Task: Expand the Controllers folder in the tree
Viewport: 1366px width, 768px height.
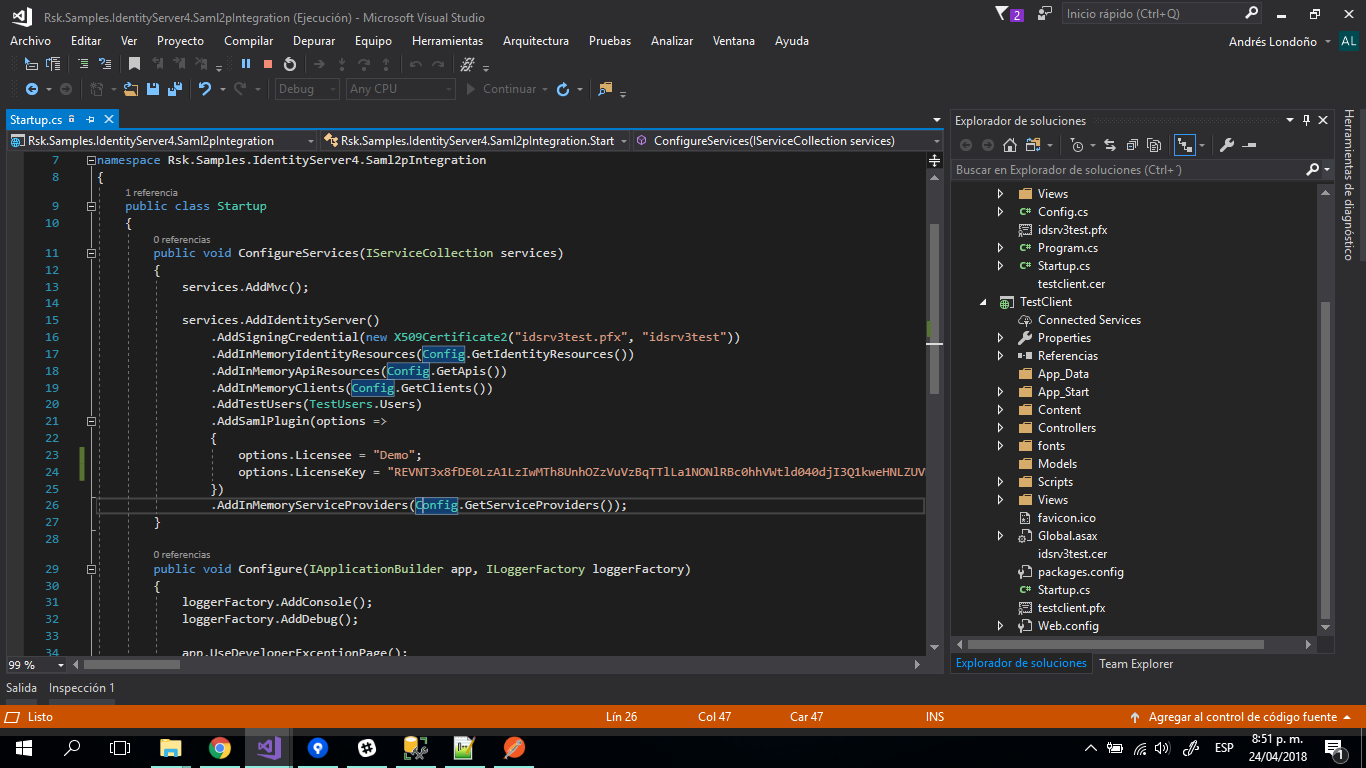Action: click(x=1000, y=428)
